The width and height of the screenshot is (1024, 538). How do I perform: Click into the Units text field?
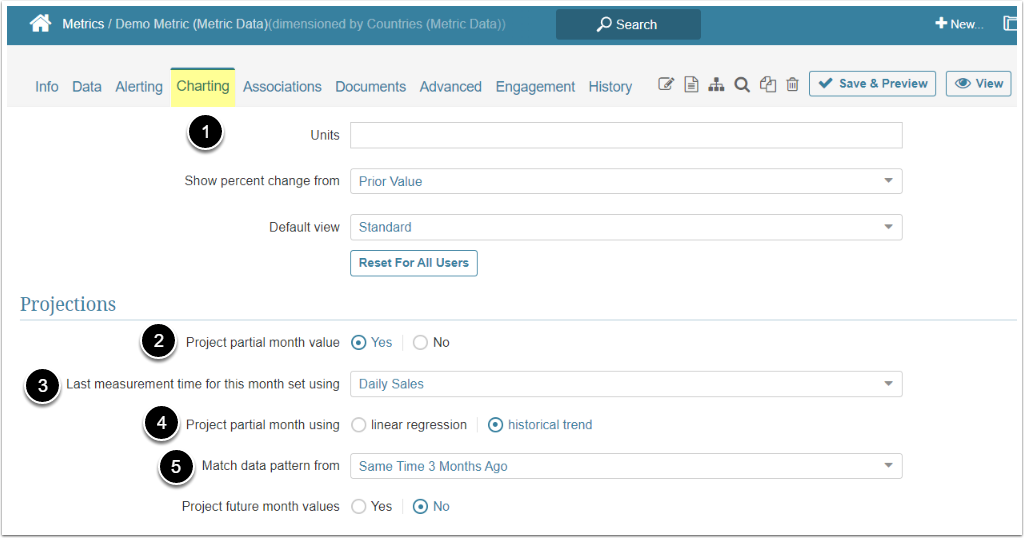pos(626,135)
